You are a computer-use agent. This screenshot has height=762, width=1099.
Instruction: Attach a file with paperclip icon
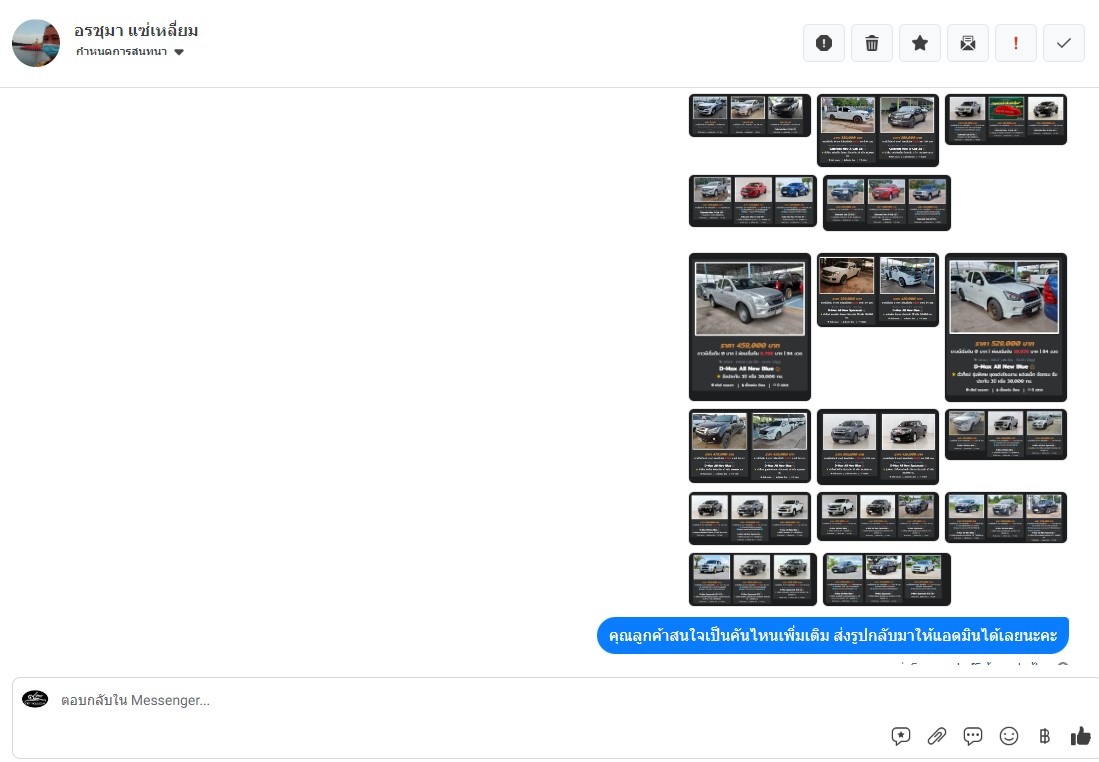(x=936, y=735)
